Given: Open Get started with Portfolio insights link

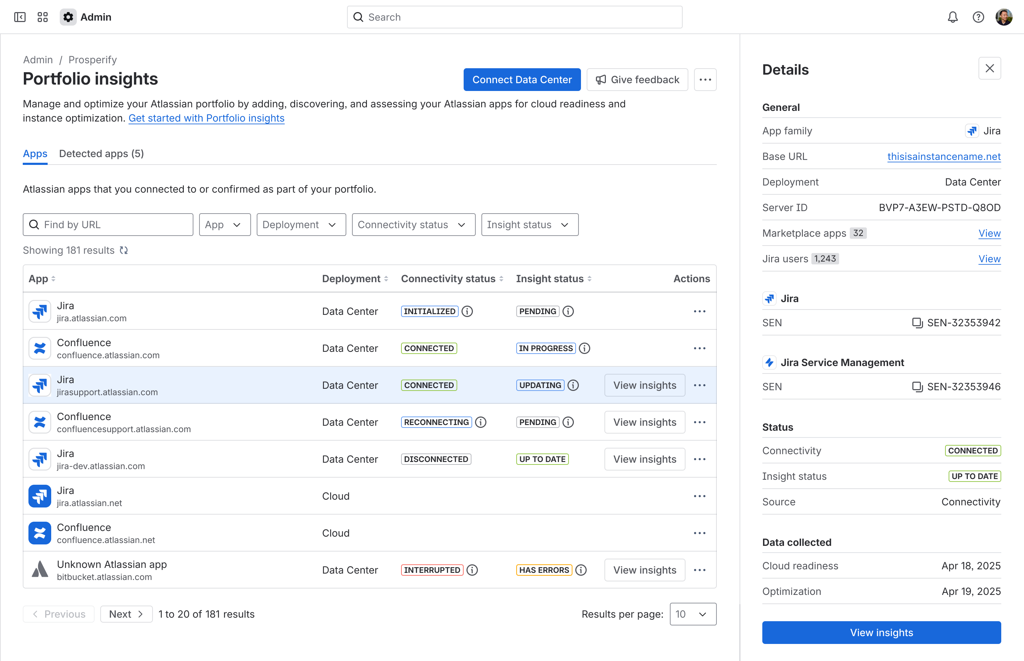Looking at the screenshot, I should [x=206, y=118].
